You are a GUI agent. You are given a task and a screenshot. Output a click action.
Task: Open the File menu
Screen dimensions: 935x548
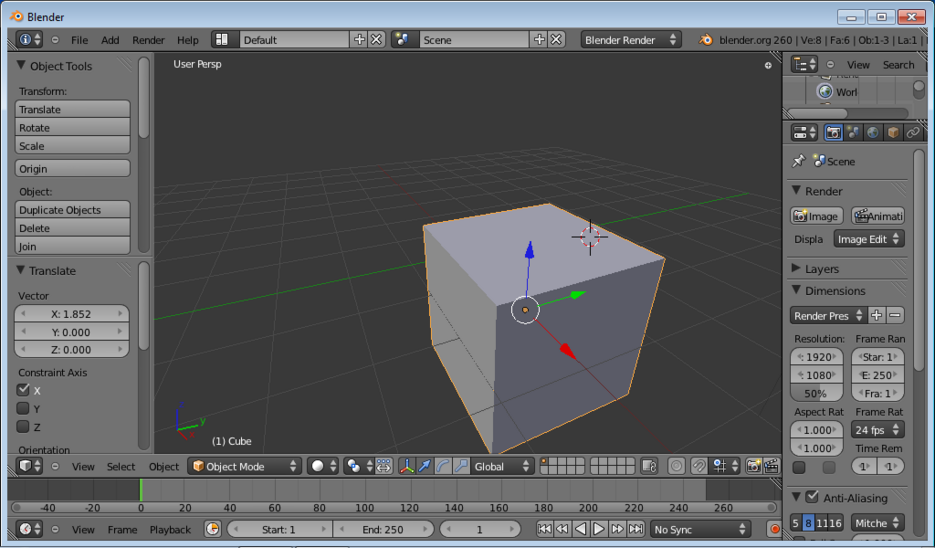click(x=79, y=40)
